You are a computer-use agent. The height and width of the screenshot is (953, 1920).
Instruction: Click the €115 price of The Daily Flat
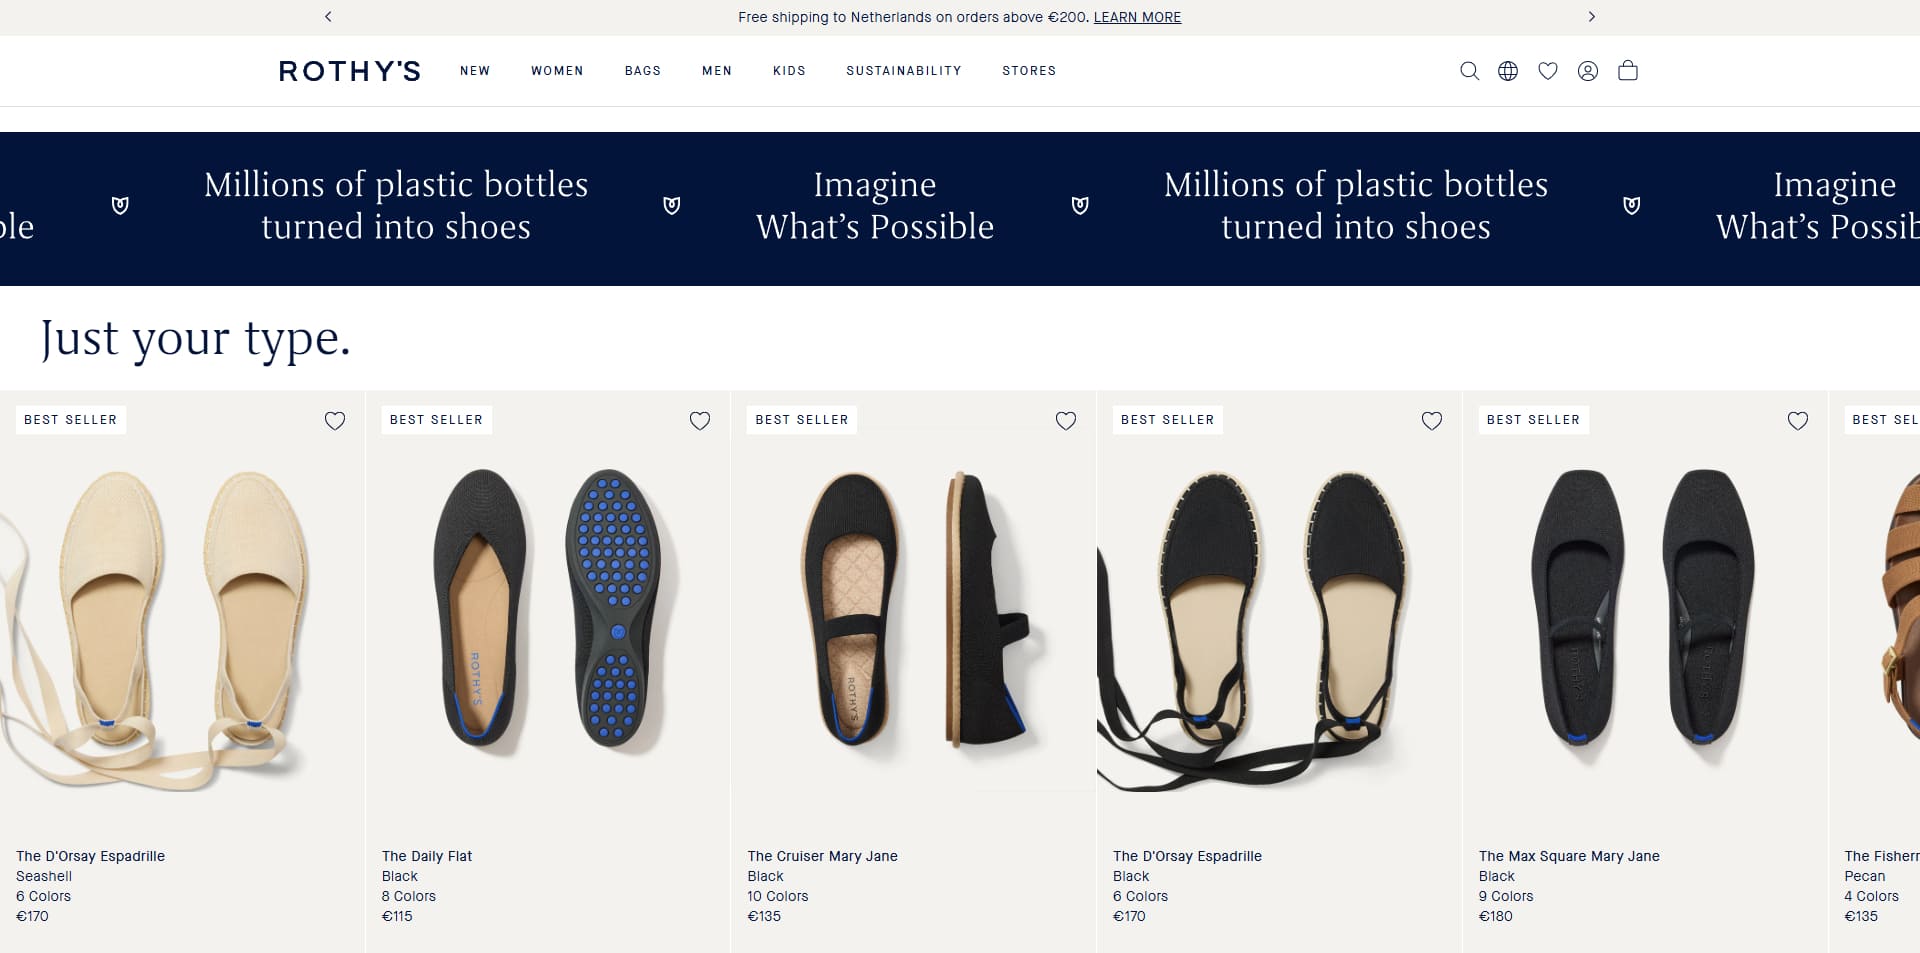click(x=397, y=916)
